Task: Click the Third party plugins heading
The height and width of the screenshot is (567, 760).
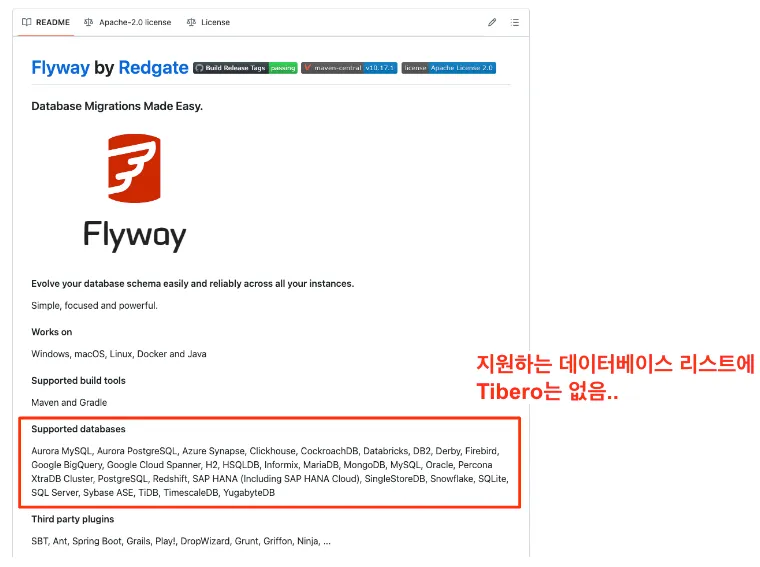Action: 73,519
